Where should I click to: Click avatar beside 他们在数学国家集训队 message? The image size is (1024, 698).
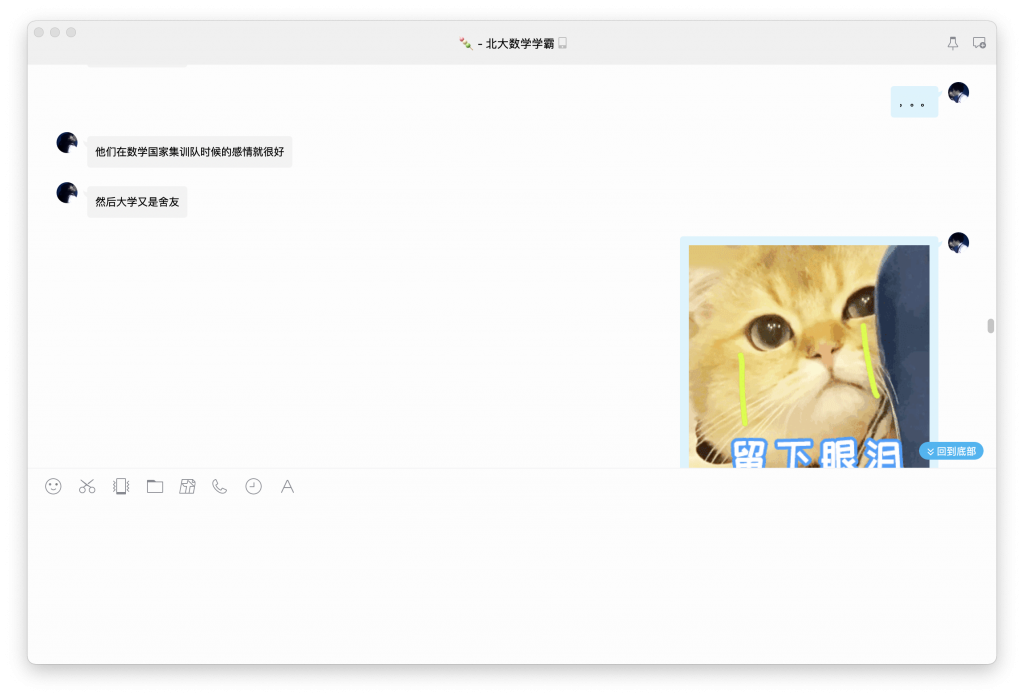[x=67, y=143]
